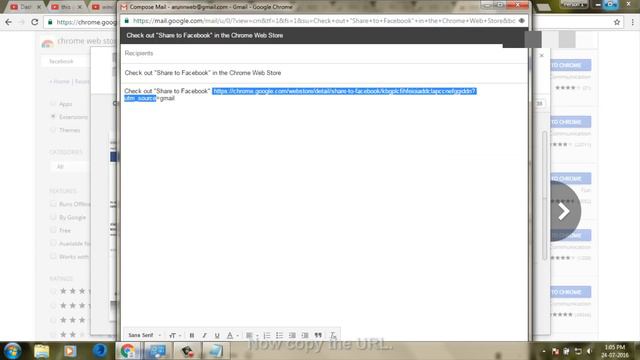Open the Action Center flag in tray
This screenshot has width=640, height=360.
click(x=556, y=351)
